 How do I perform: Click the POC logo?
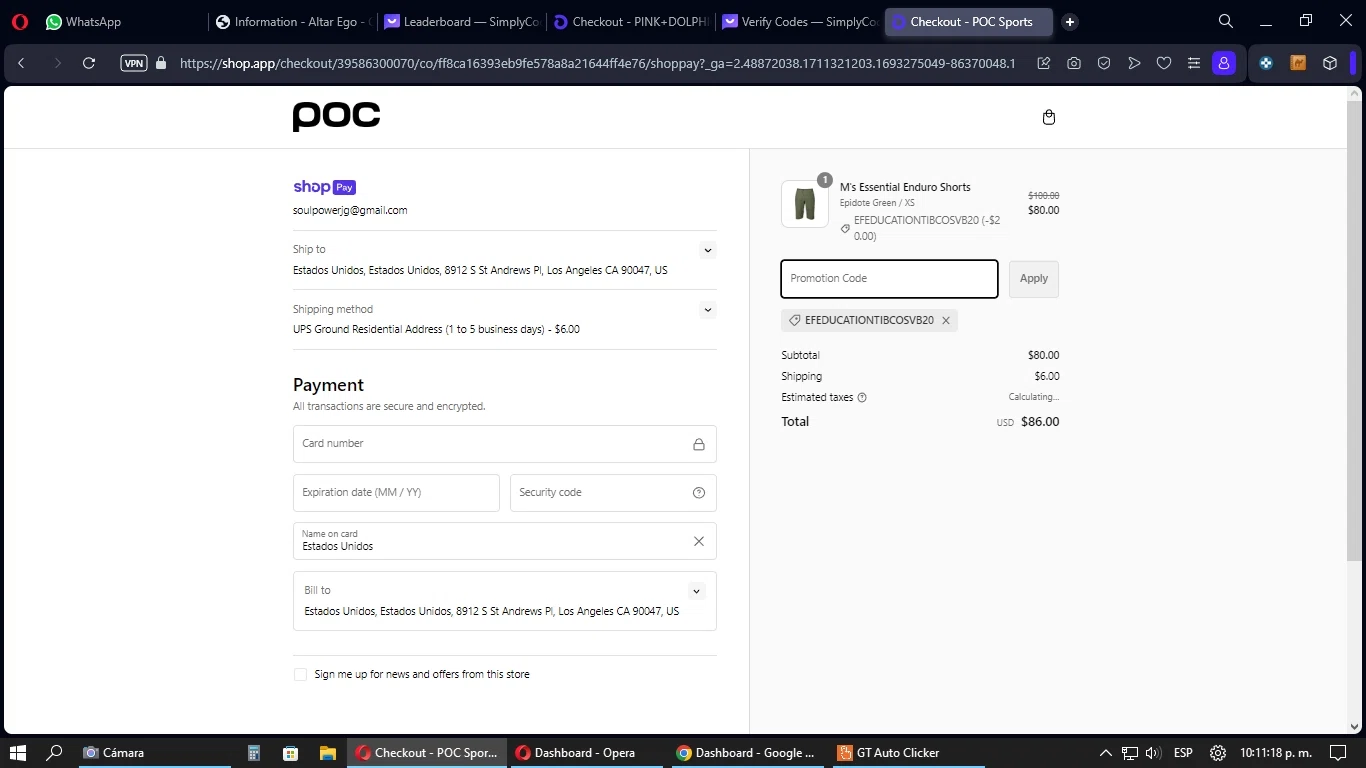[x=336, y=117]
